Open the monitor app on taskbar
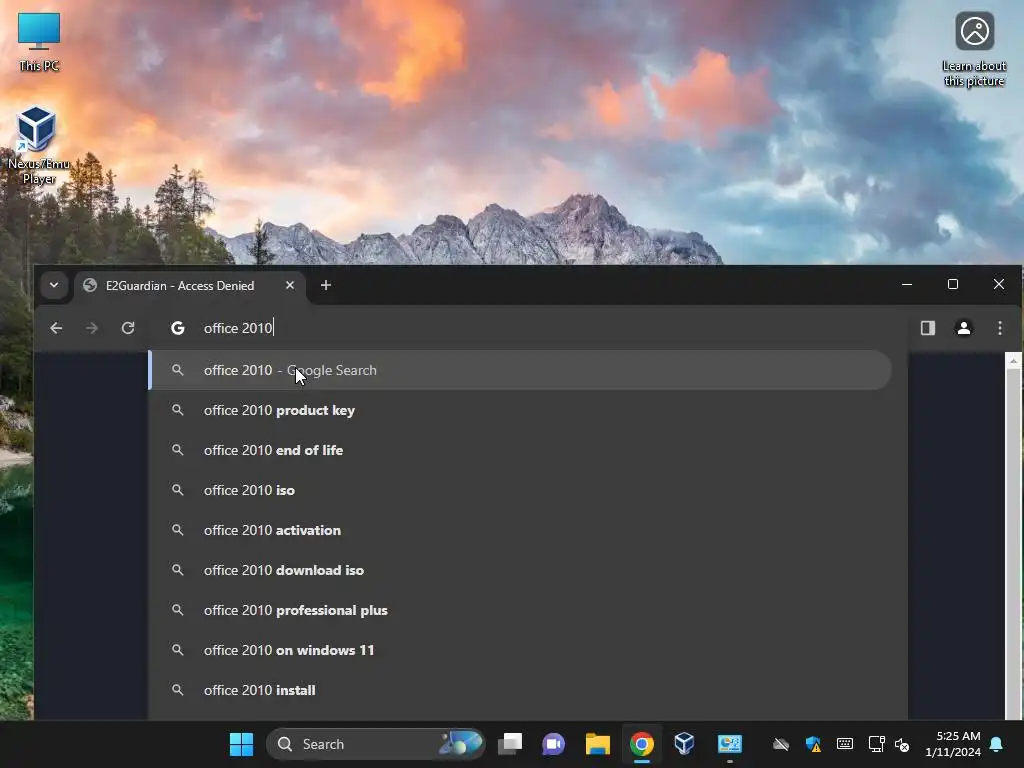 coord(729,744)
